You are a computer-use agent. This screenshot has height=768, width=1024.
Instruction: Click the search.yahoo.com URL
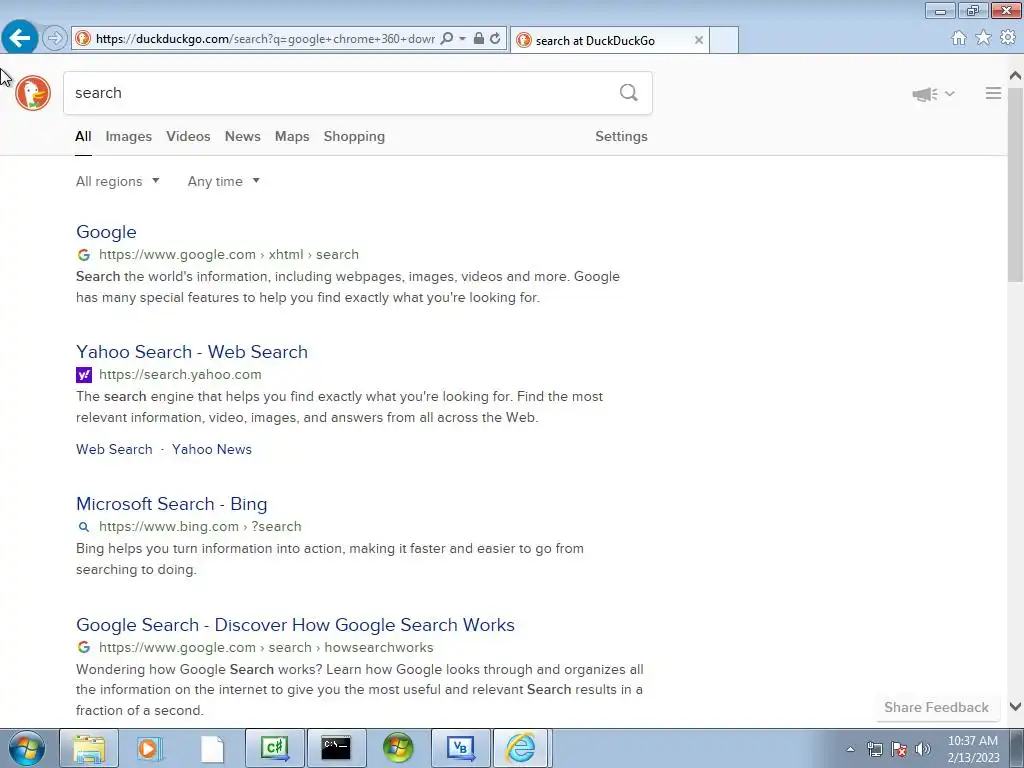tap(180, 375)
